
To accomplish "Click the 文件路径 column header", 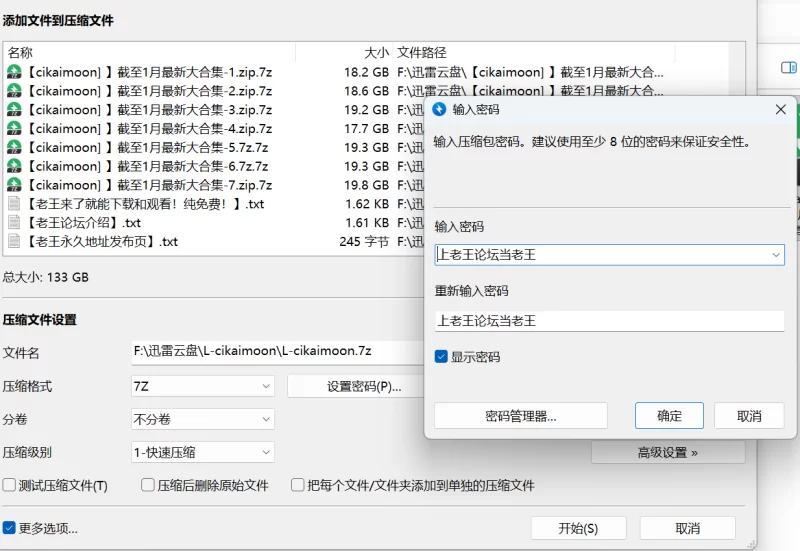I will pyautogui.click(x=534, y=53).
